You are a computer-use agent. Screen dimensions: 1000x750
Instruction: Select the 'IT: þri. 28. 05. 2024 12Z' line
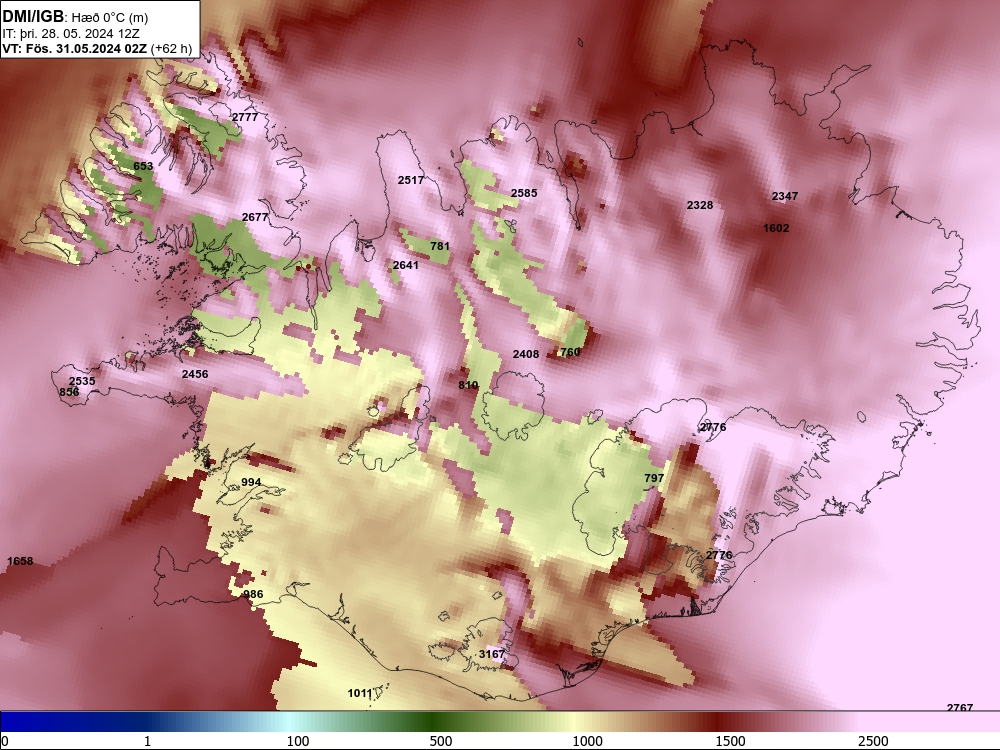pos(71,34)
